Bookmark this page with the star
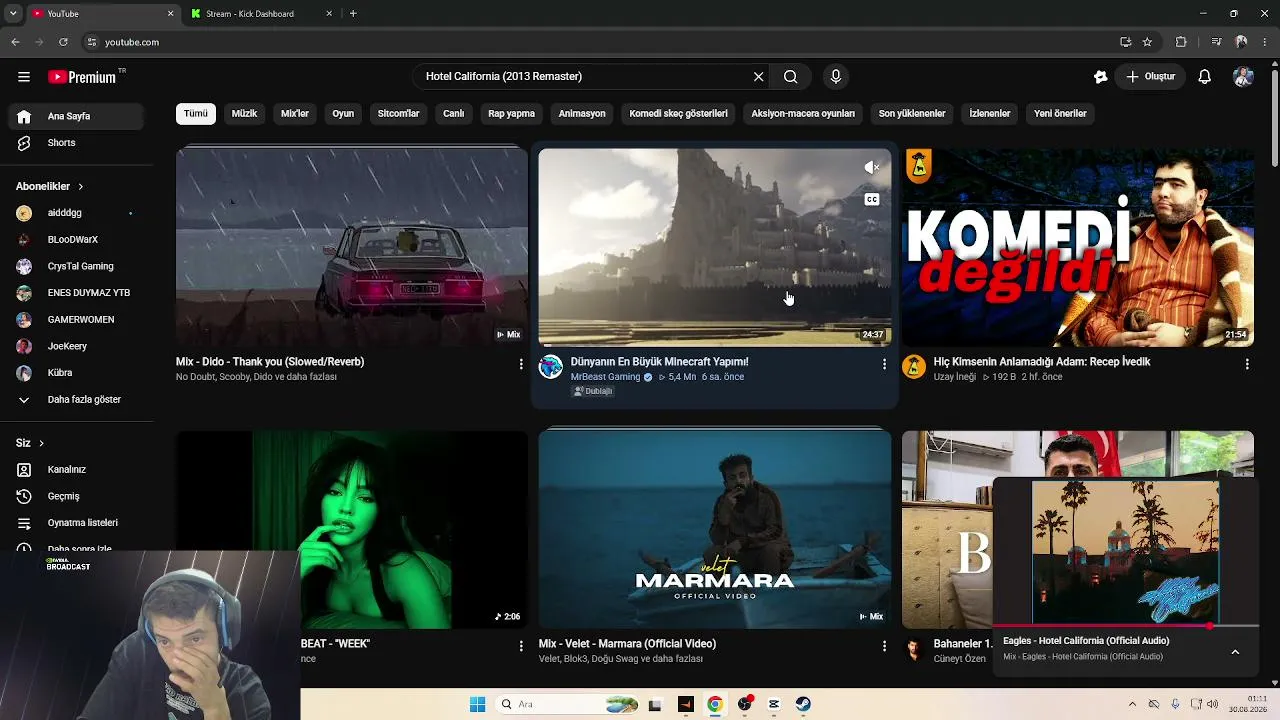Image resolution: width=1280 pixels, height=720 pixels. coord(1147,42)
